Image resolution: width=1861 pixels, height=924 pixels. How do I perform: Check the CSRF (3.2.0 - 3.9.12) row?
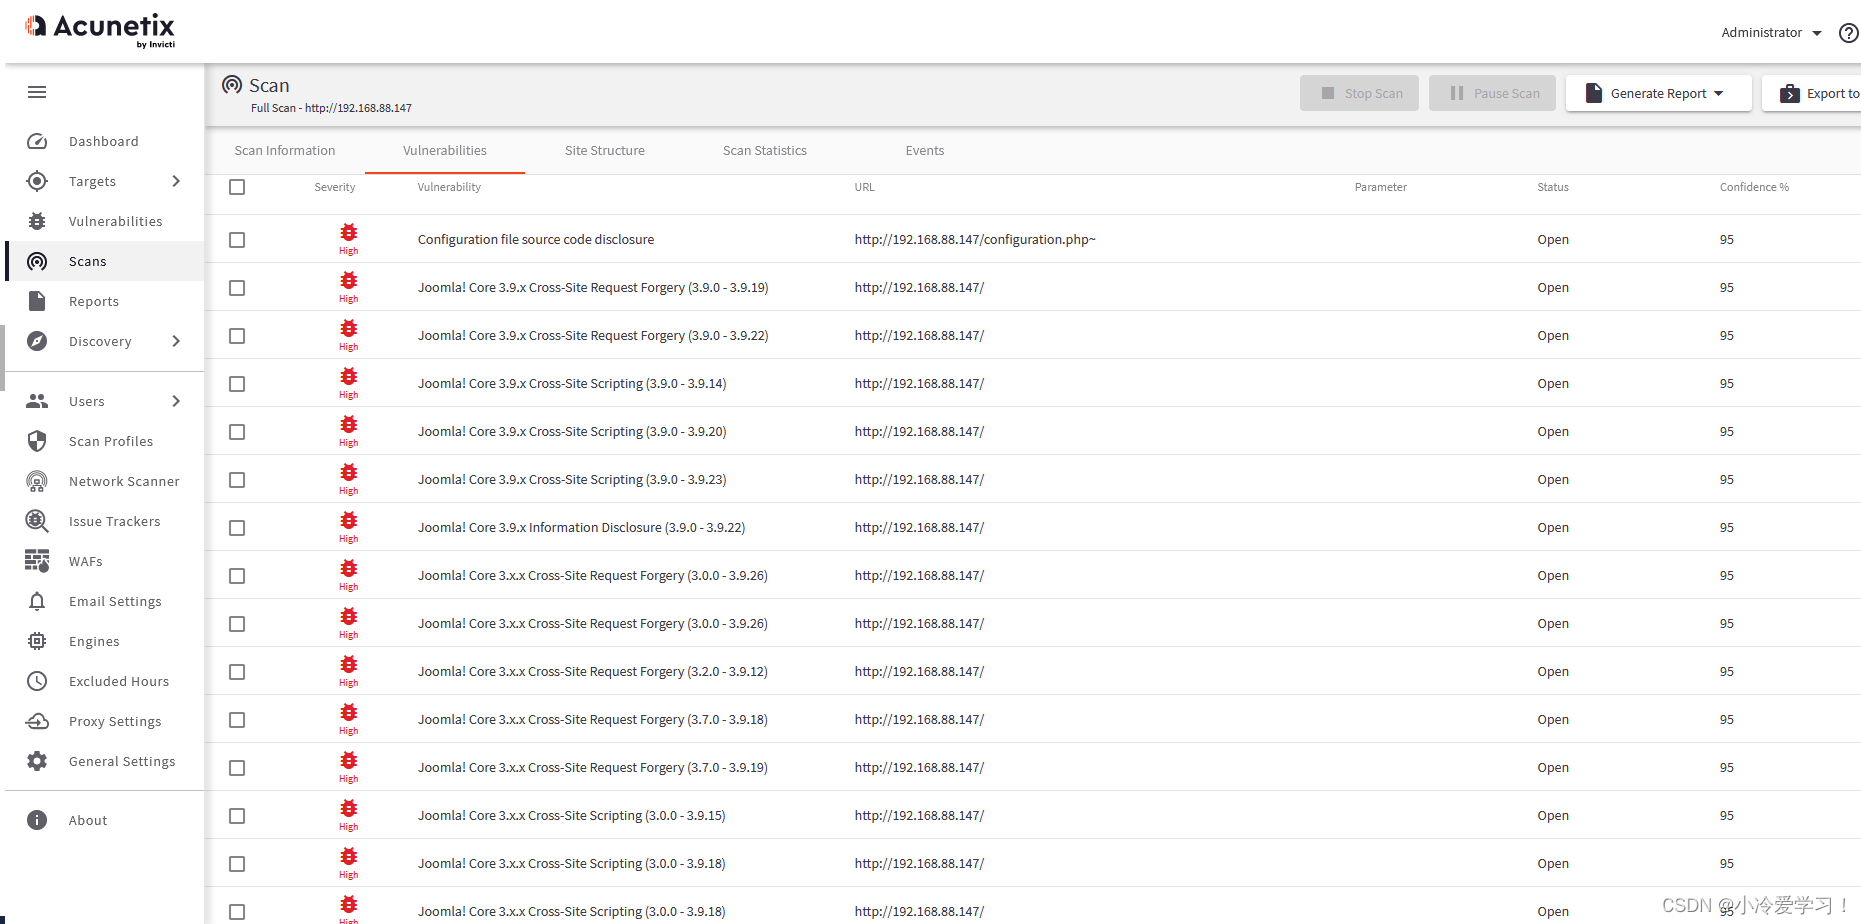tap(237, 672)
